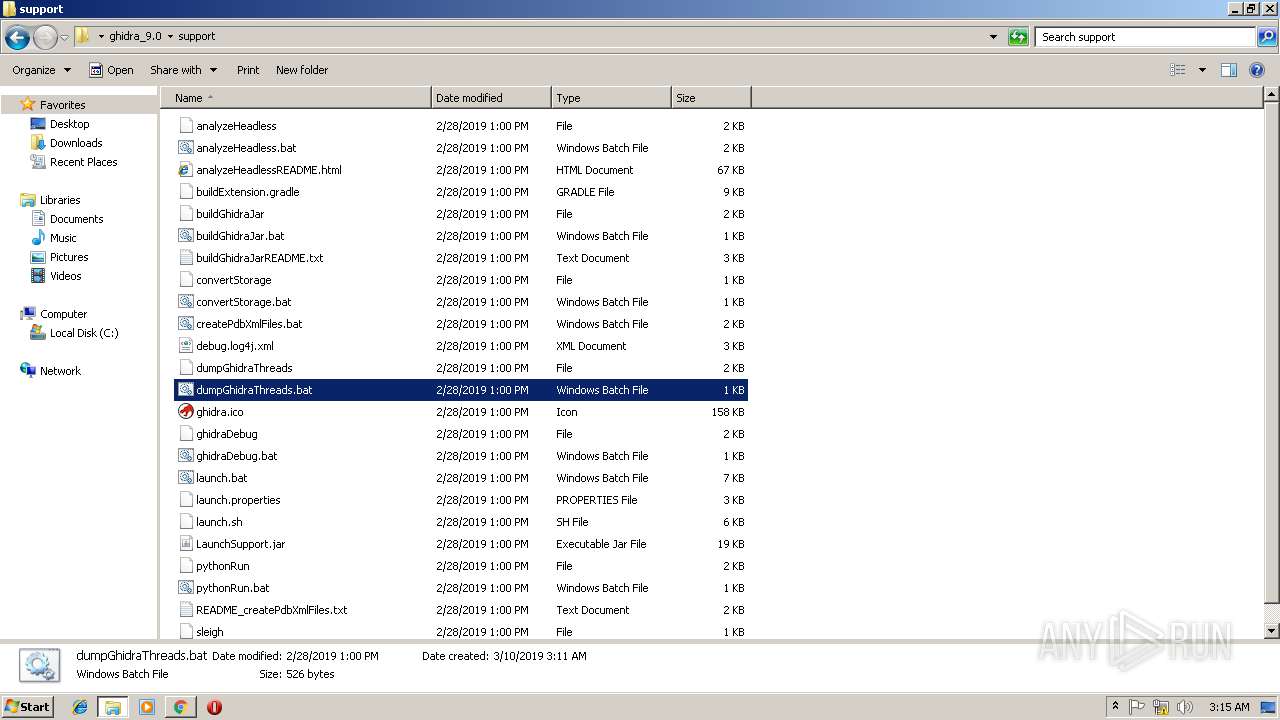The width and height of the screenshot is (1280, 720).
Task: Open Network in the navigation pane
Action: click(60, 371)
